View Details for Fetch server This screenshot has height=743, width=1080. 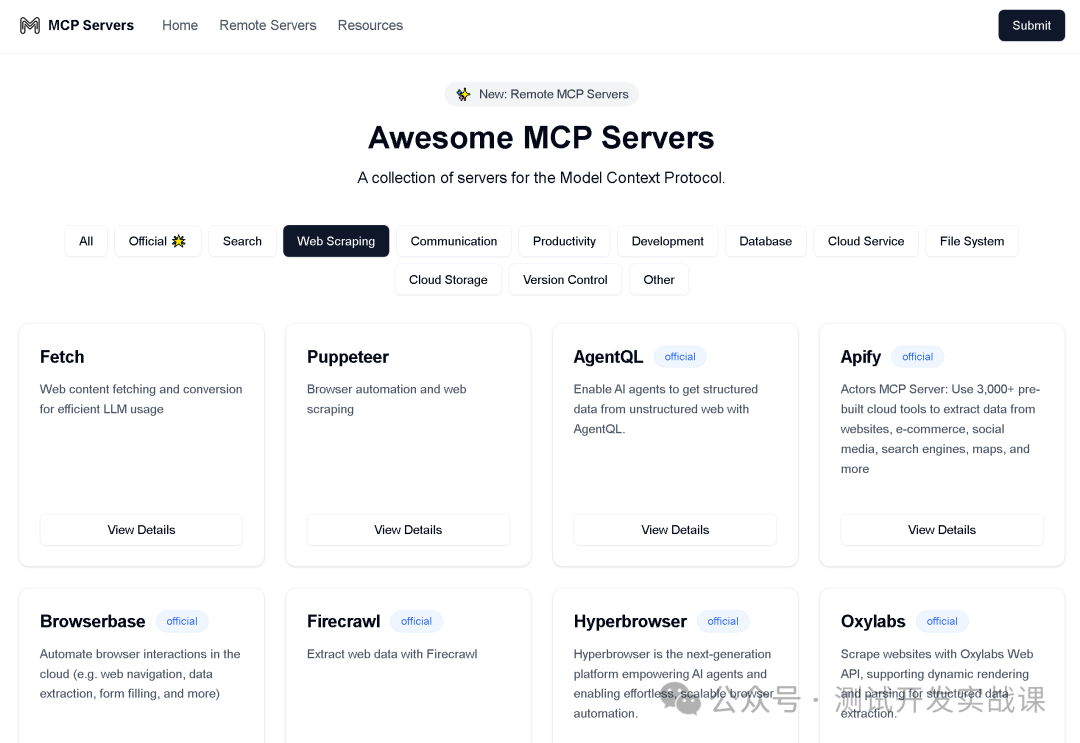[141, 530]
